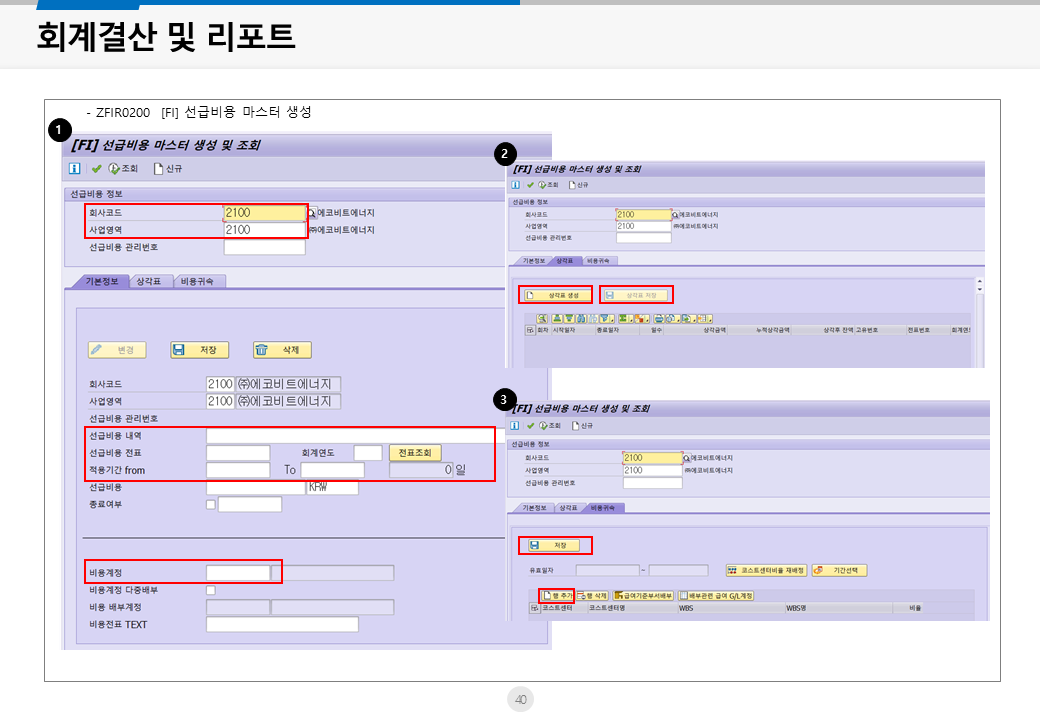
Task: Switch to 비용귀속 tab in panel 1
Action: (201, 281)
